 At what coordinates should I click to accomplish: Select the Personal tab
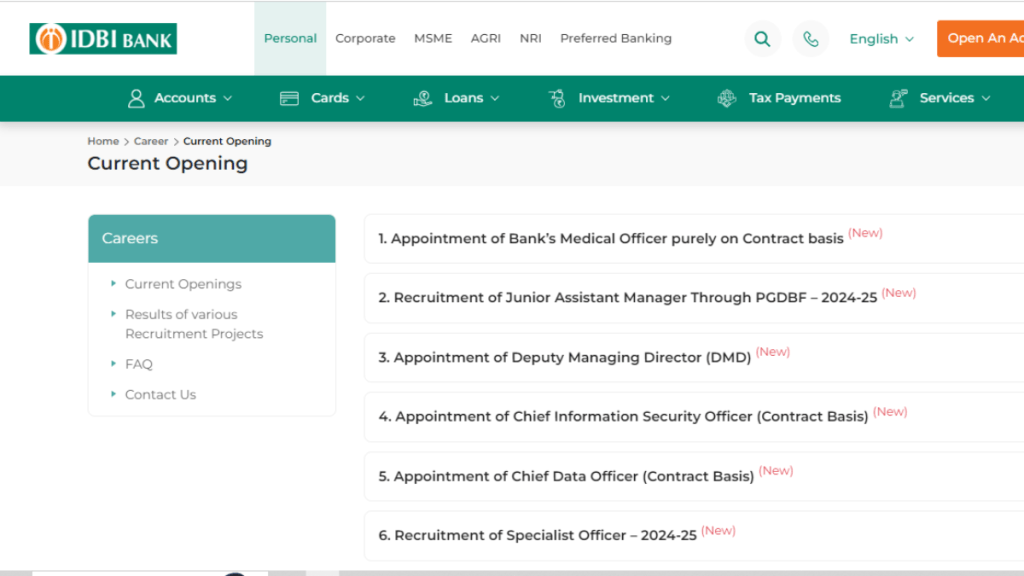click(290, 39)
